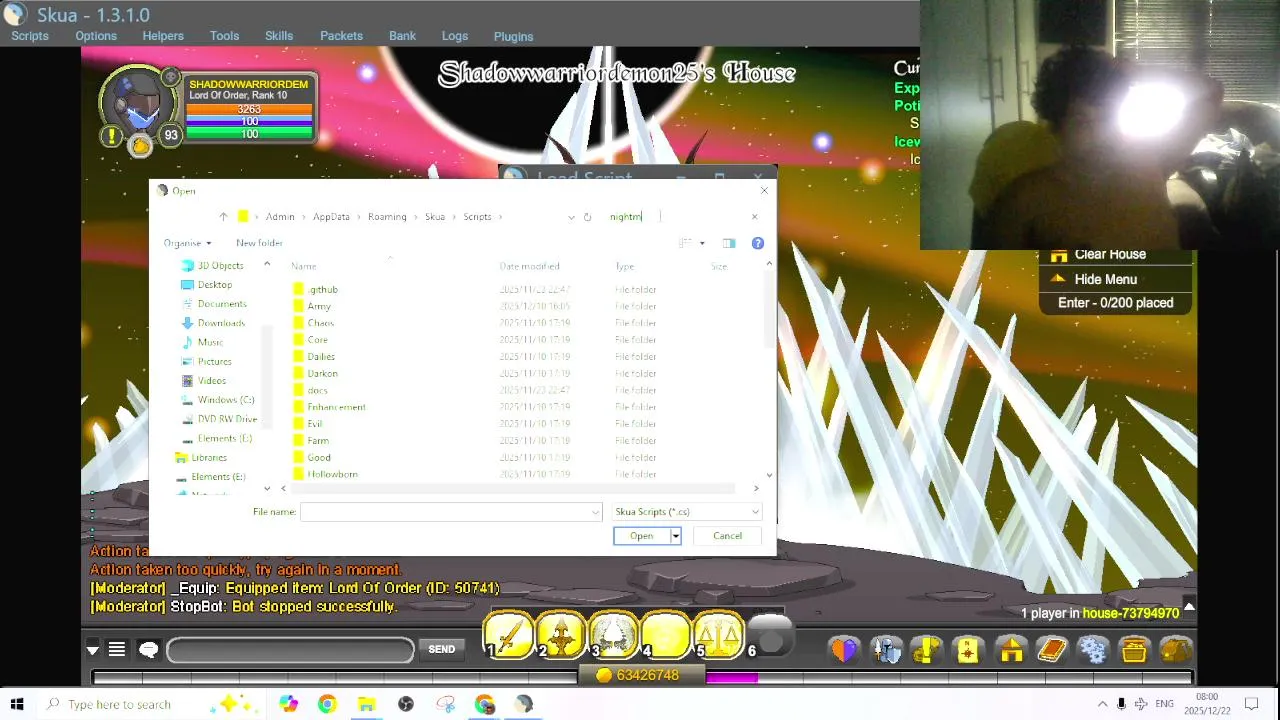Sort by Date modified column header

[x=529, y=266]
